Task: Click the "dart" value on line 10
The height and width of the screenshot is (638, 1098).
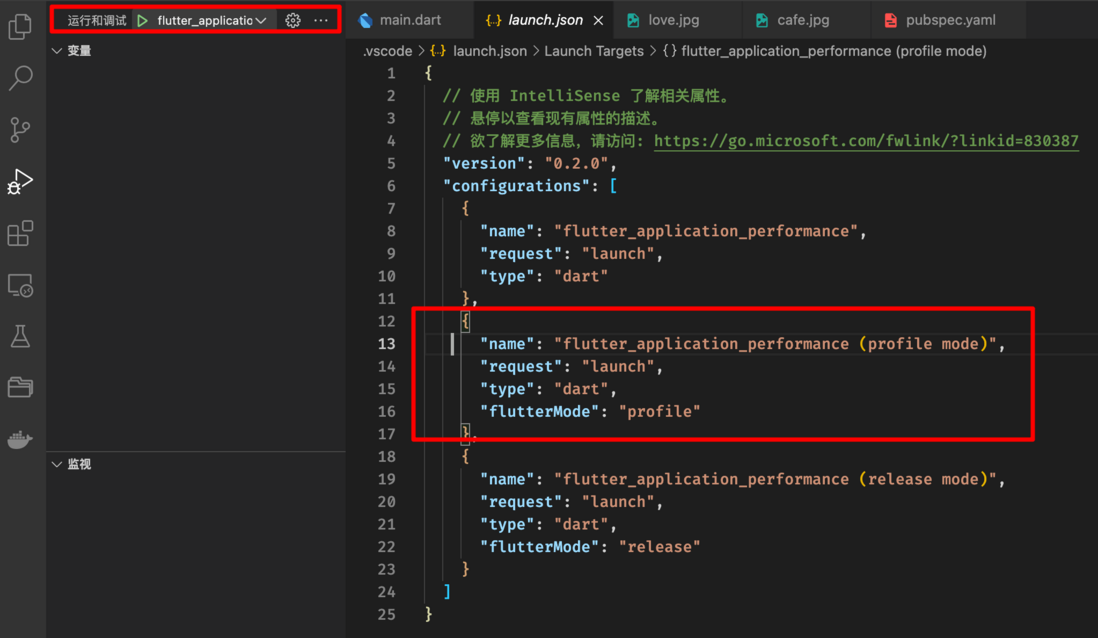Action: (x=581, y=276)
